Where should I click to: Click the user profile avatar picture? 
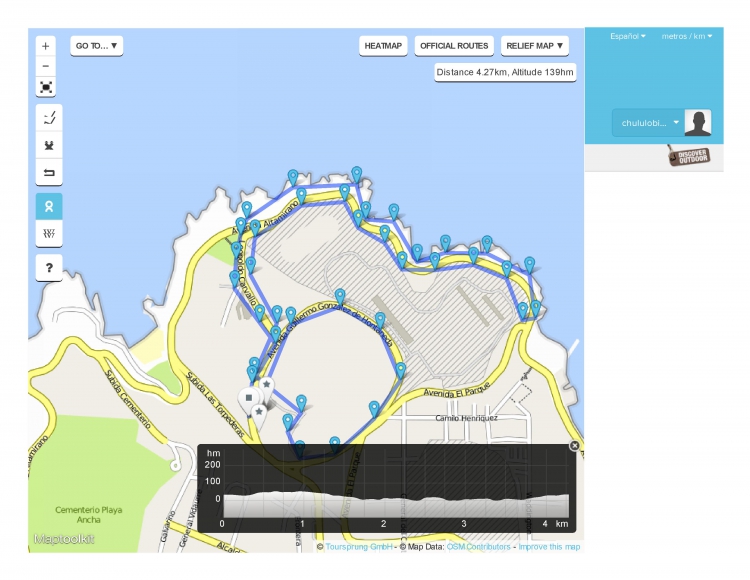[x=698, y=123]
